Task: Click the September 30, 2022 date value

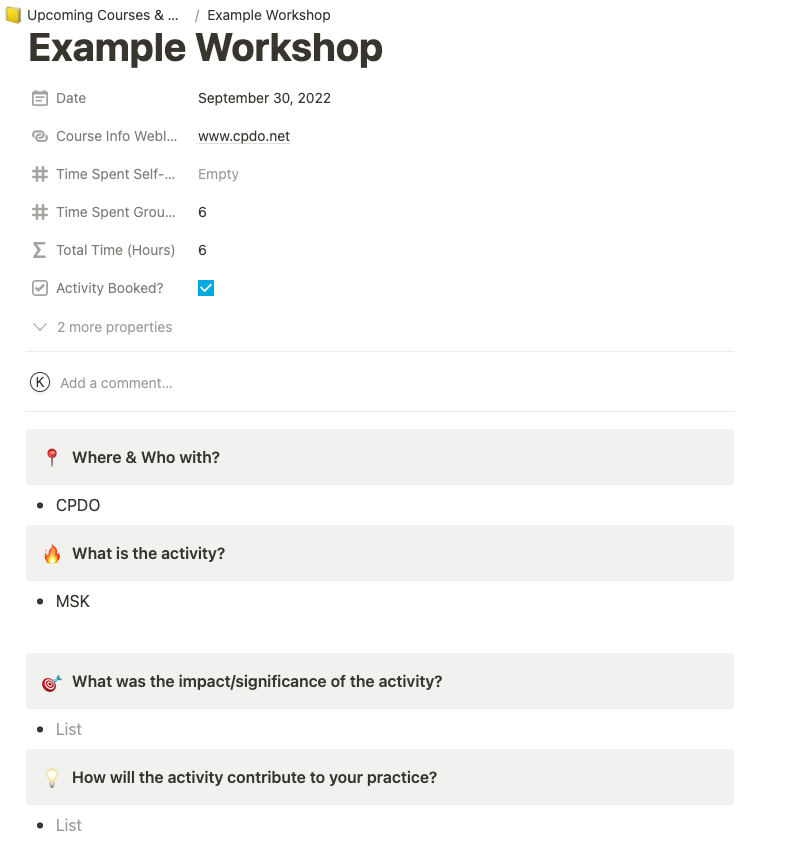Action: [264, 98]
